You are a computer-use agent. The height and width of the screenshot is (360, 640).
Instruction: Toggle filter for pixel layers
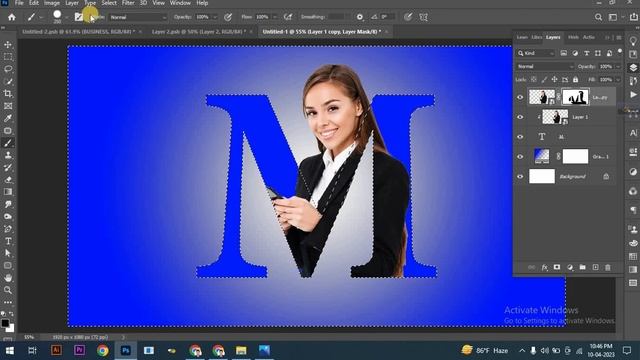564,53
